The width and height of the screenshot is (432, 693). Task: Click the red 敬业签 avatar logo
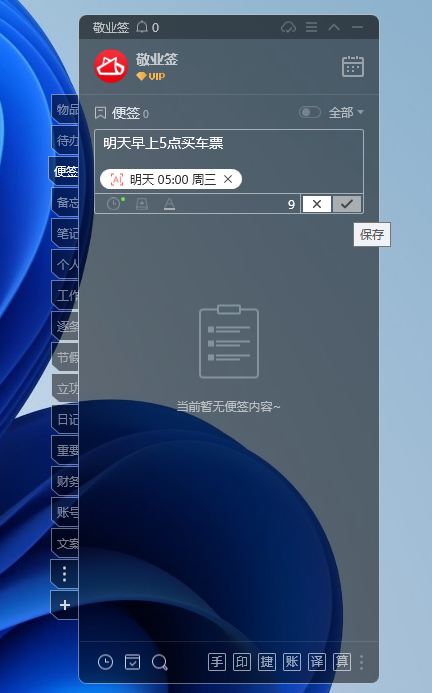click(111, 66)
